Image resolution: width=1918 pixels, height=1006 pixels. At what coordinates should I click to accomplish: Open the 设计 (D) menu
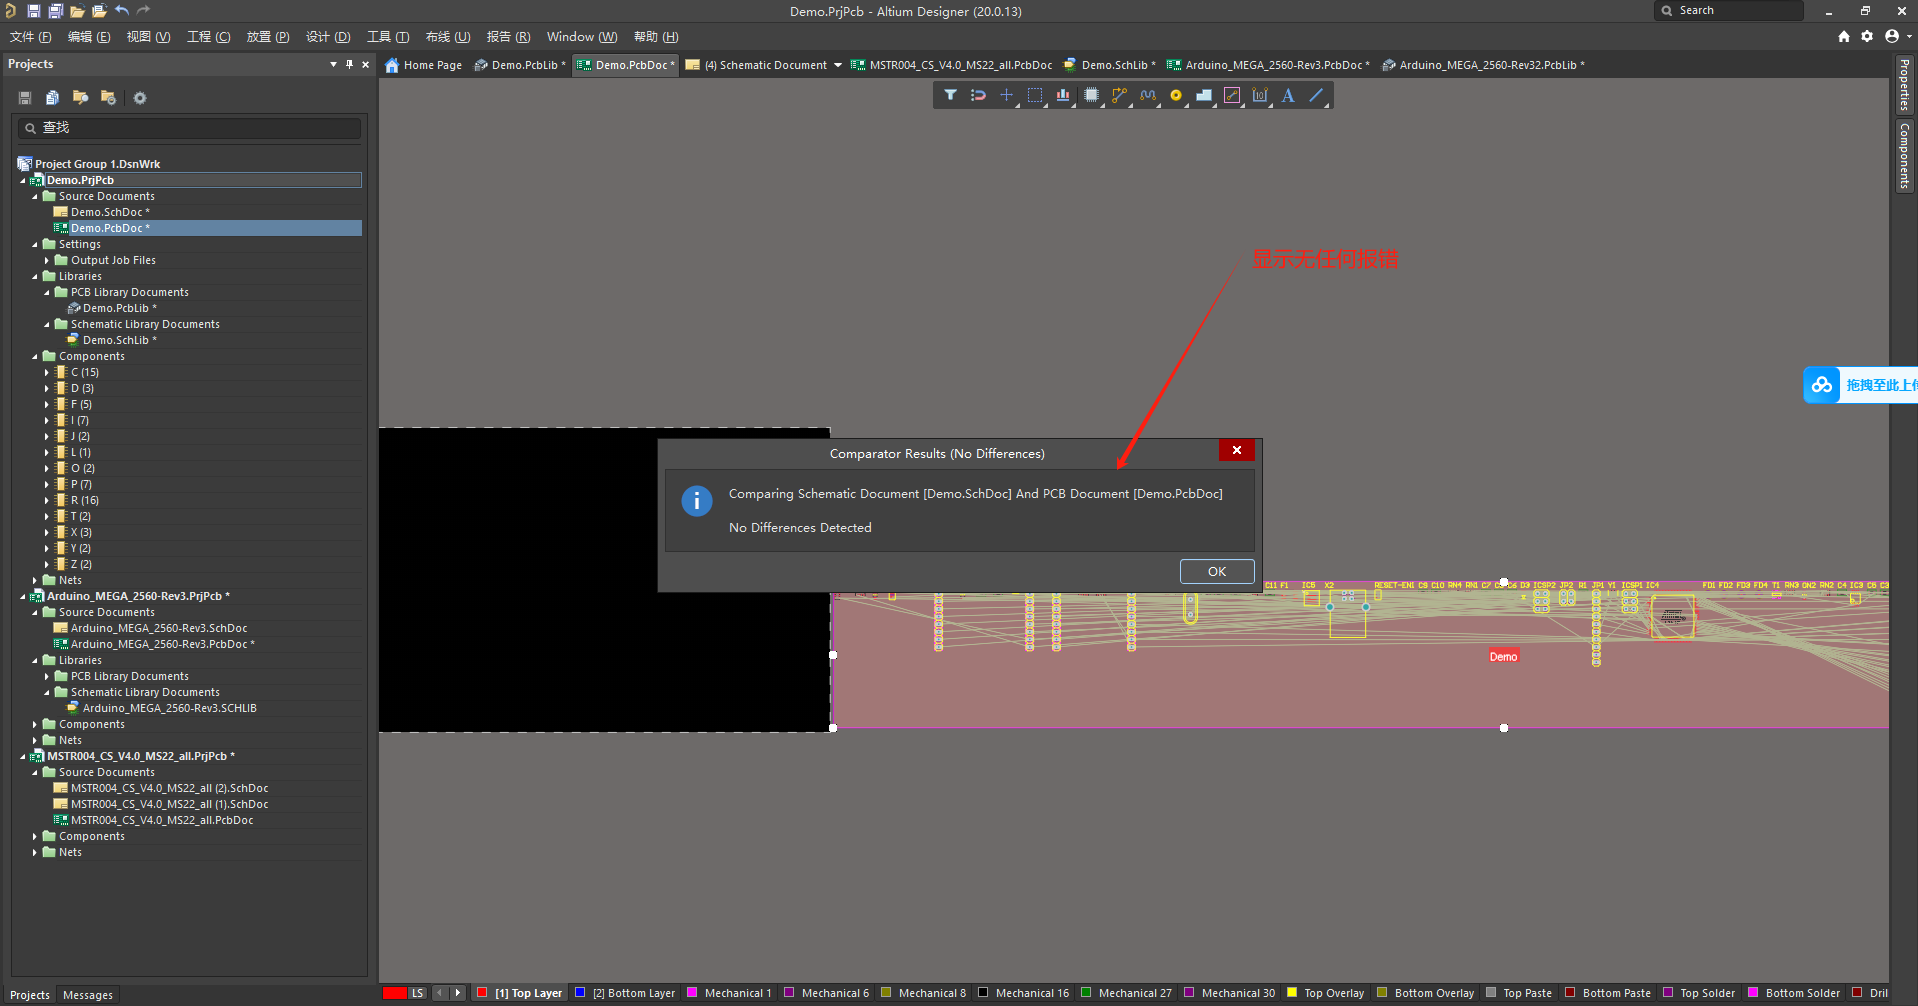pos(328,37)
